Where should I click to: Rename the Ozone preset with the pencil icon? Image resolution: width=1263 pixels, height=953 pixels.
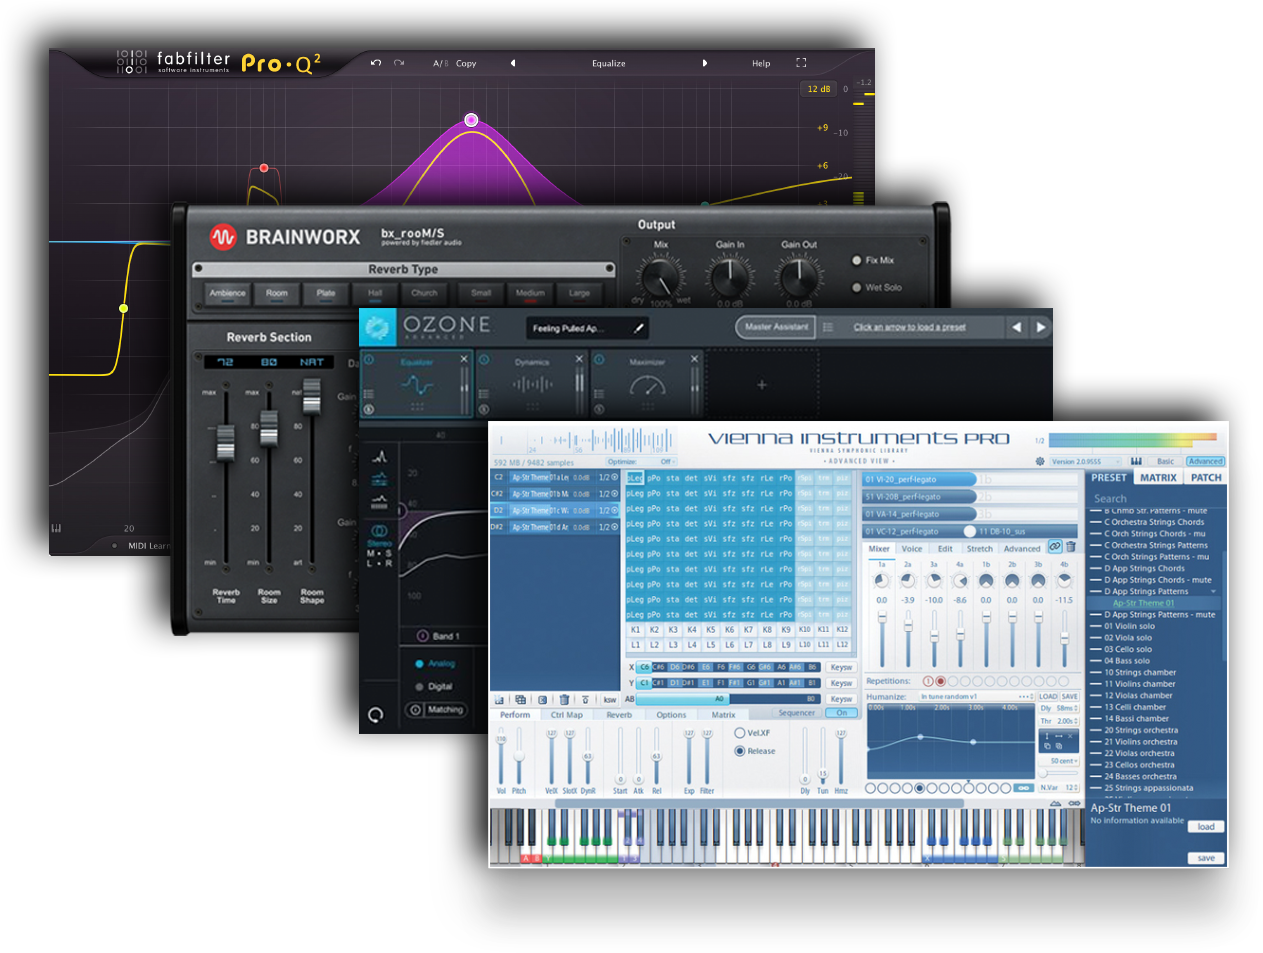tap(639, 328)
